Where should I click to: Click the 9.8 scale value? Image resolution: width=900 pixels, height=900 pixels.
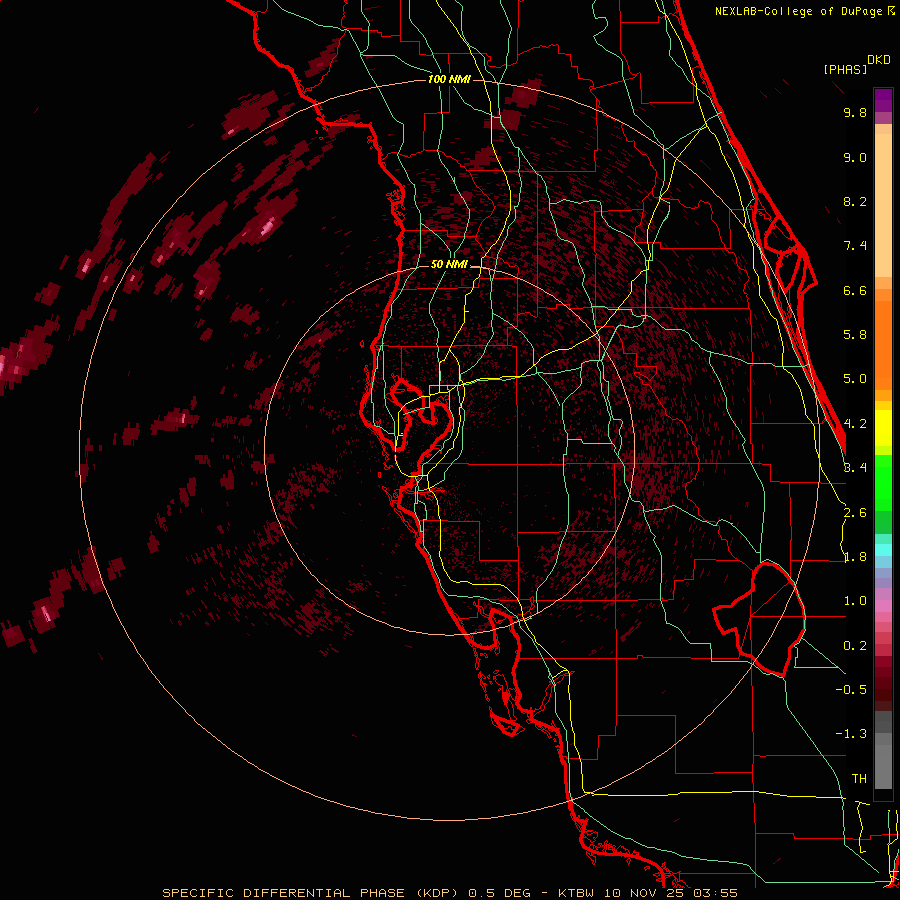[855, 112]
